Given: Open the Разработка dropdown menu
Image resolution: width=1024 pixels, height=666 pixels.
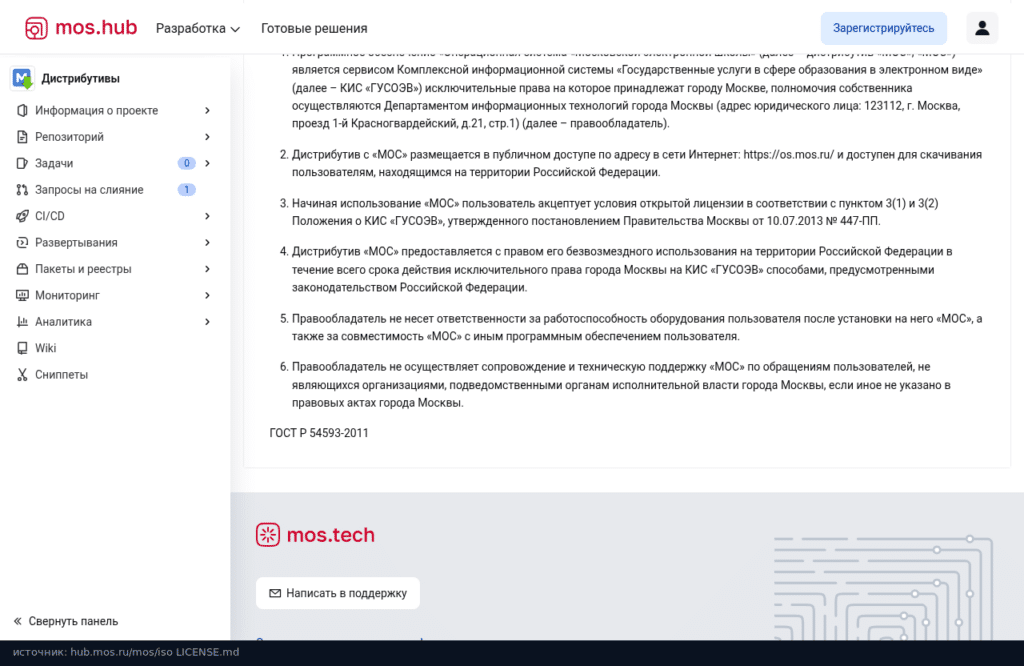Looking at the screenshot, I should (198, 28).
